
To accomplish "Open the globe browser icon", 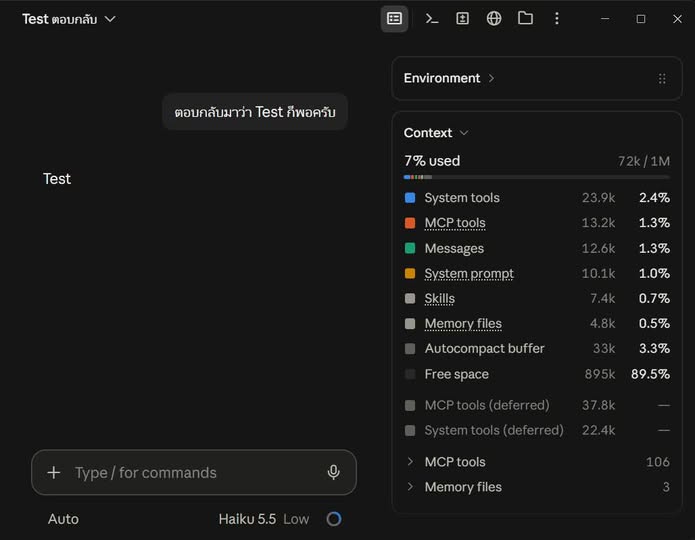I will tap(494, 19).
